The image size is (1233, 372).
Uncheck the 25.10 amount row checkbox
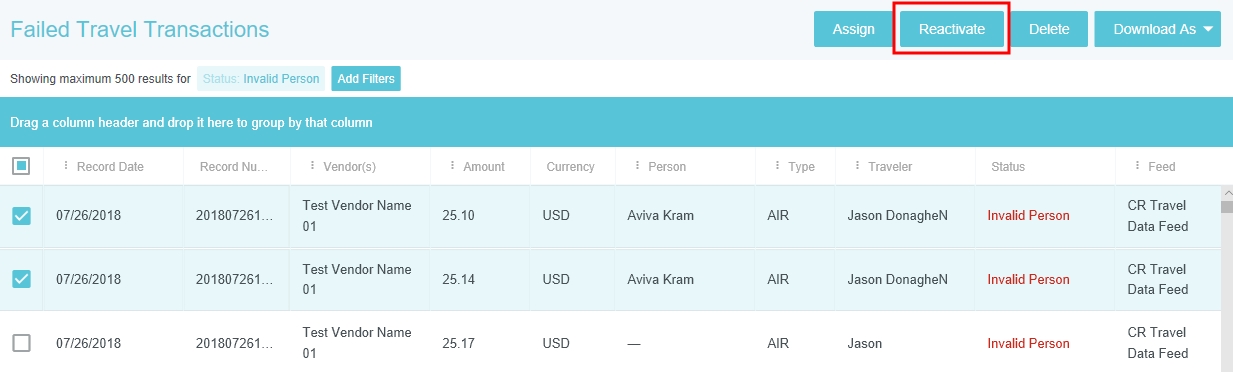tap(21, 216)
